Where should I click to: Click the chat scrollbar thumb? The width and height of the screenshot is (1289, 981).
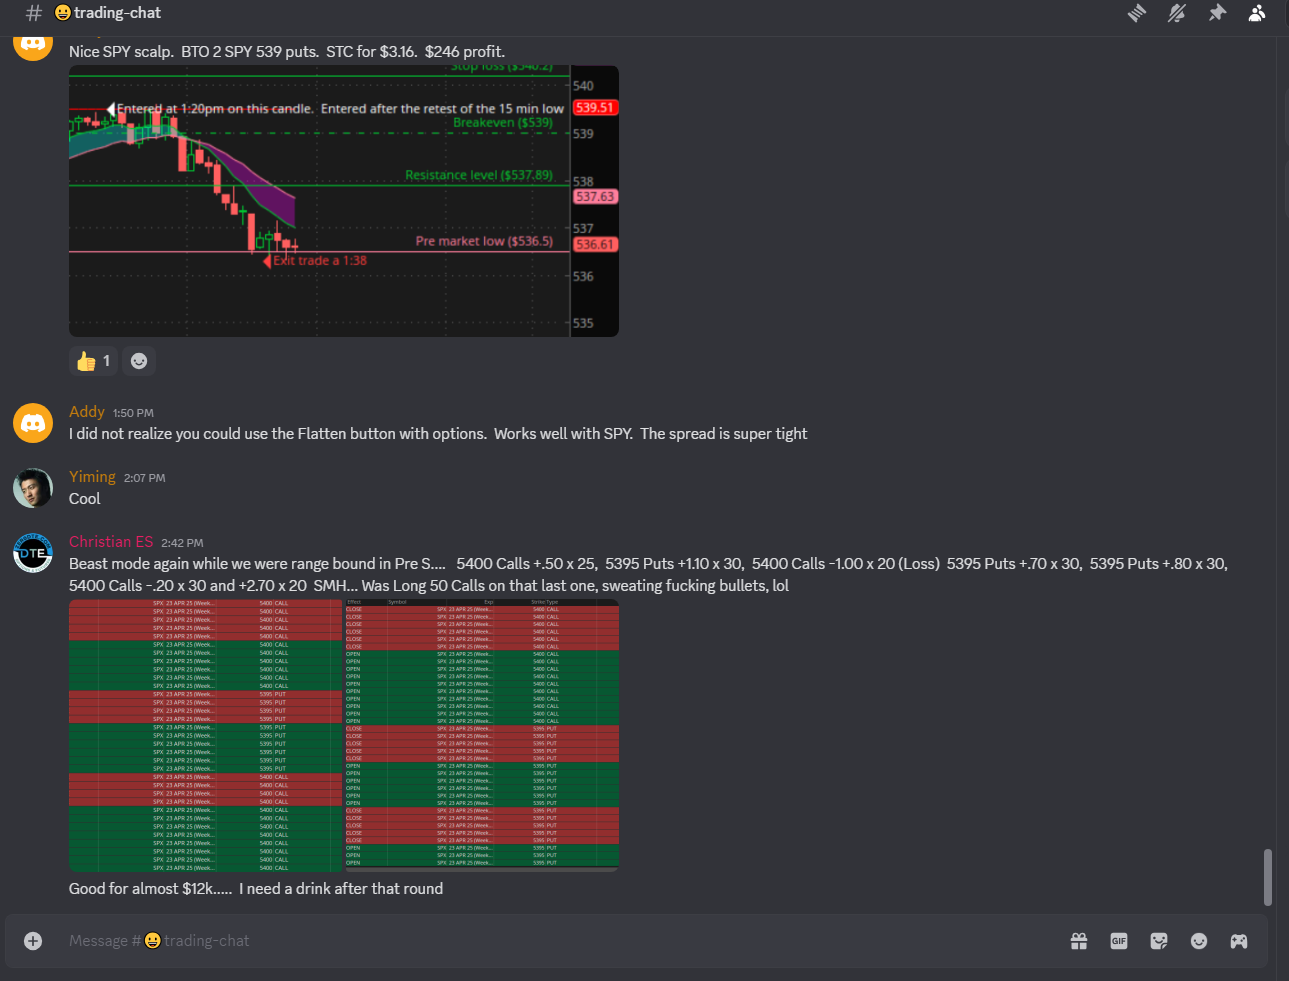click(1268, 877)
